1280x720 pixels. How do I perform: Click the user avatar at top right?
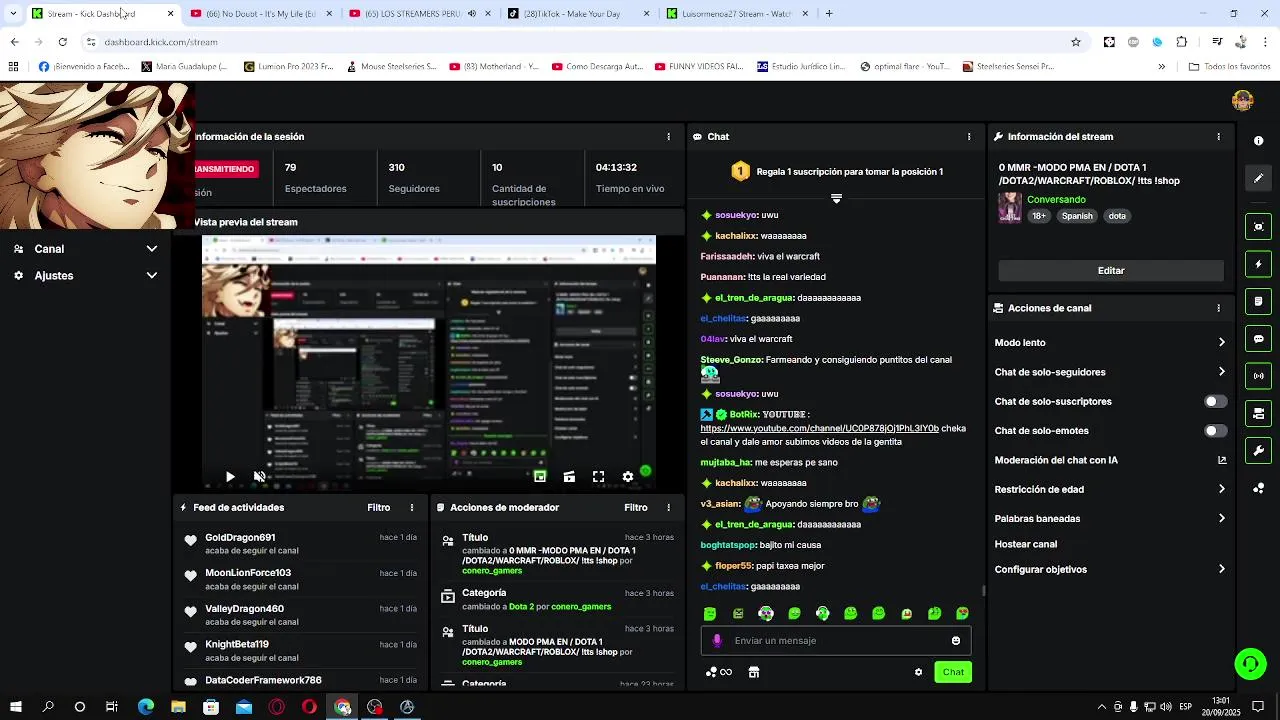[1243, 100]
